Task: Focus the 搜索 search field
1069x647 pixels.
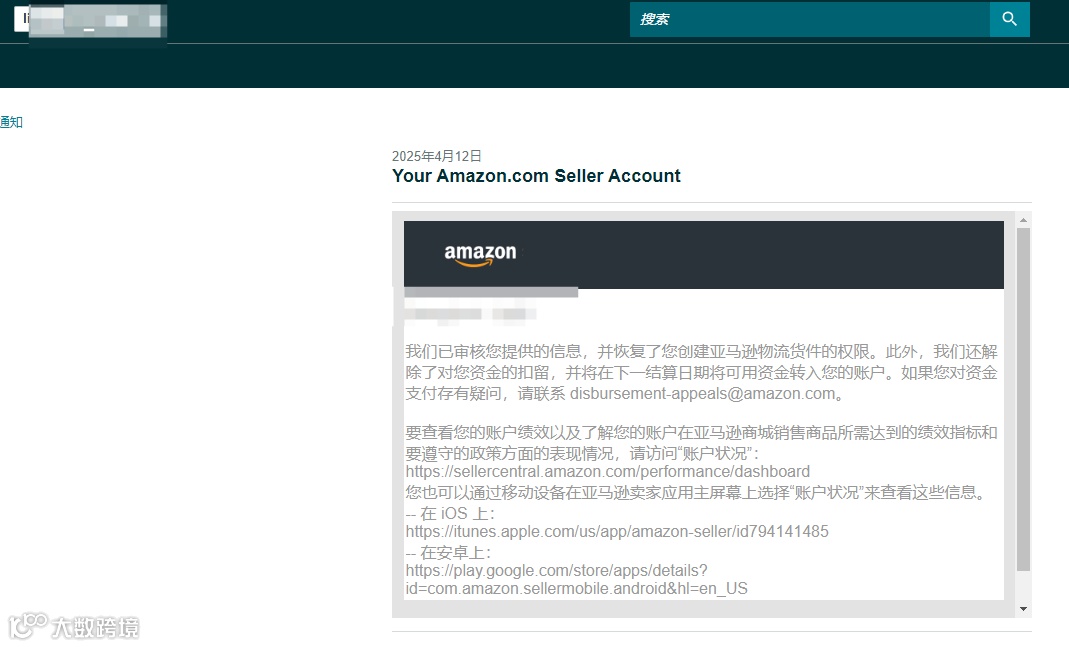Action: [809, 19]
